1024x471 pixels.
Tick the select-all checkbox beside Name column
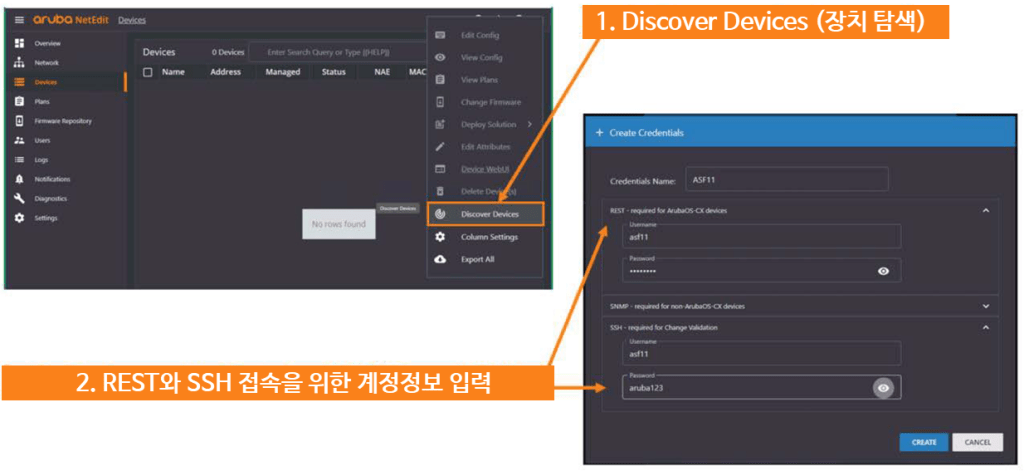tap(148, 72)
